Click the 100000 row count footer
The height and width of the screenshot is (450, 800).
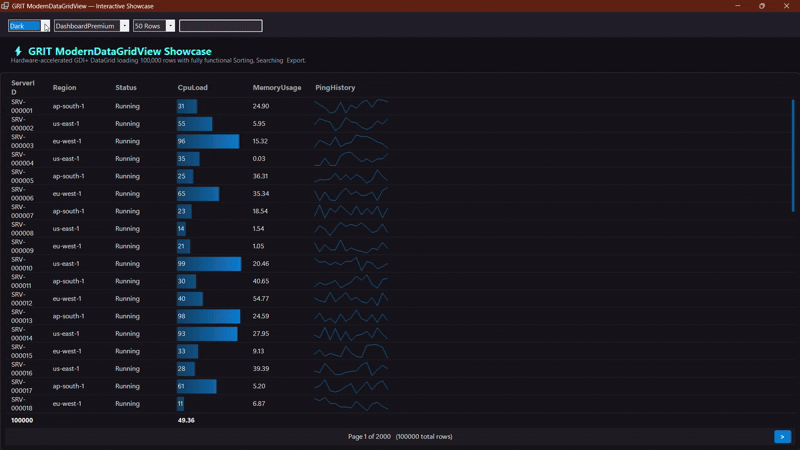pos(22,420)
